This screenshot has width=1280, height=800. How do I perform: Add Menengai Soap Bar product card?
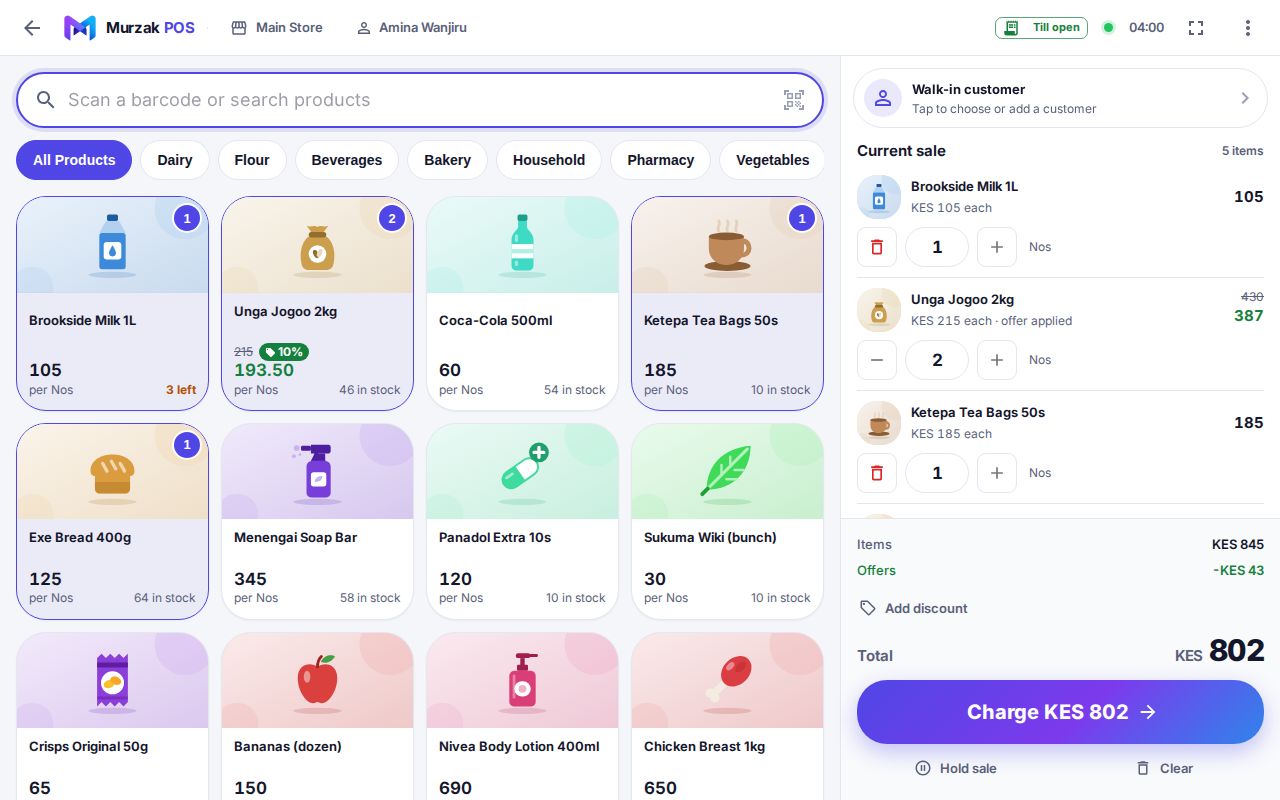click(x=317, y=521)
